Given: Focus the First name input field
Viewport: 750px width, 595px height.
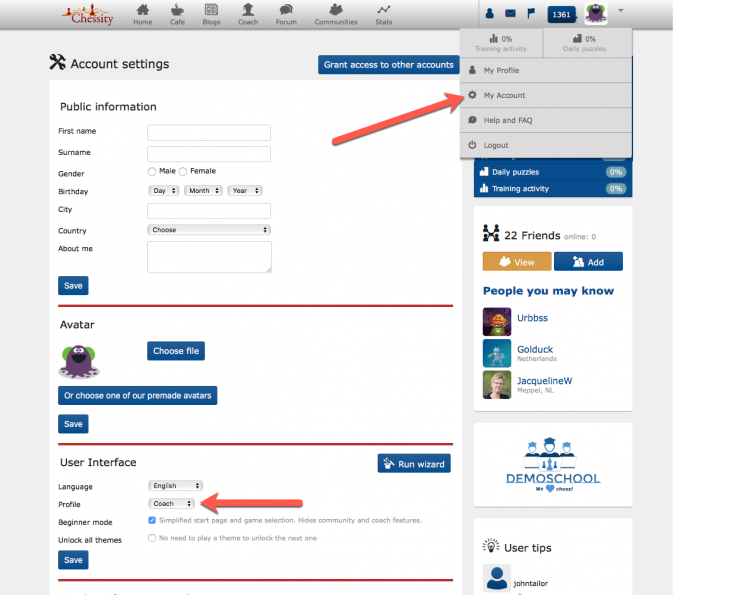Looking at the screenshot, I should click(209, 132).
